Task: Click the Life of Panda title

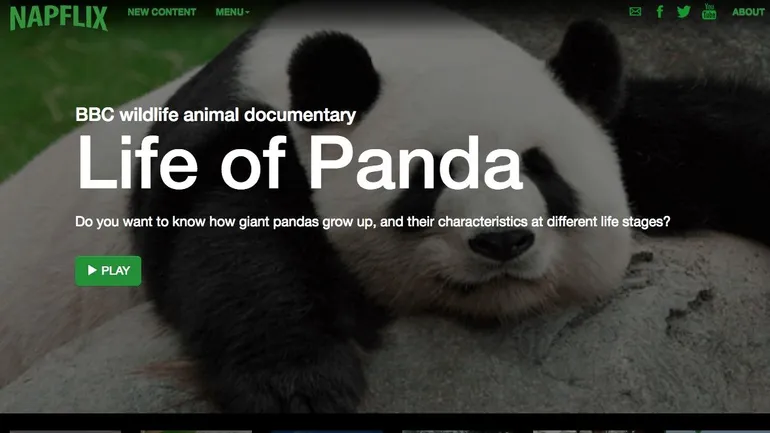Action: click(300, 162)
